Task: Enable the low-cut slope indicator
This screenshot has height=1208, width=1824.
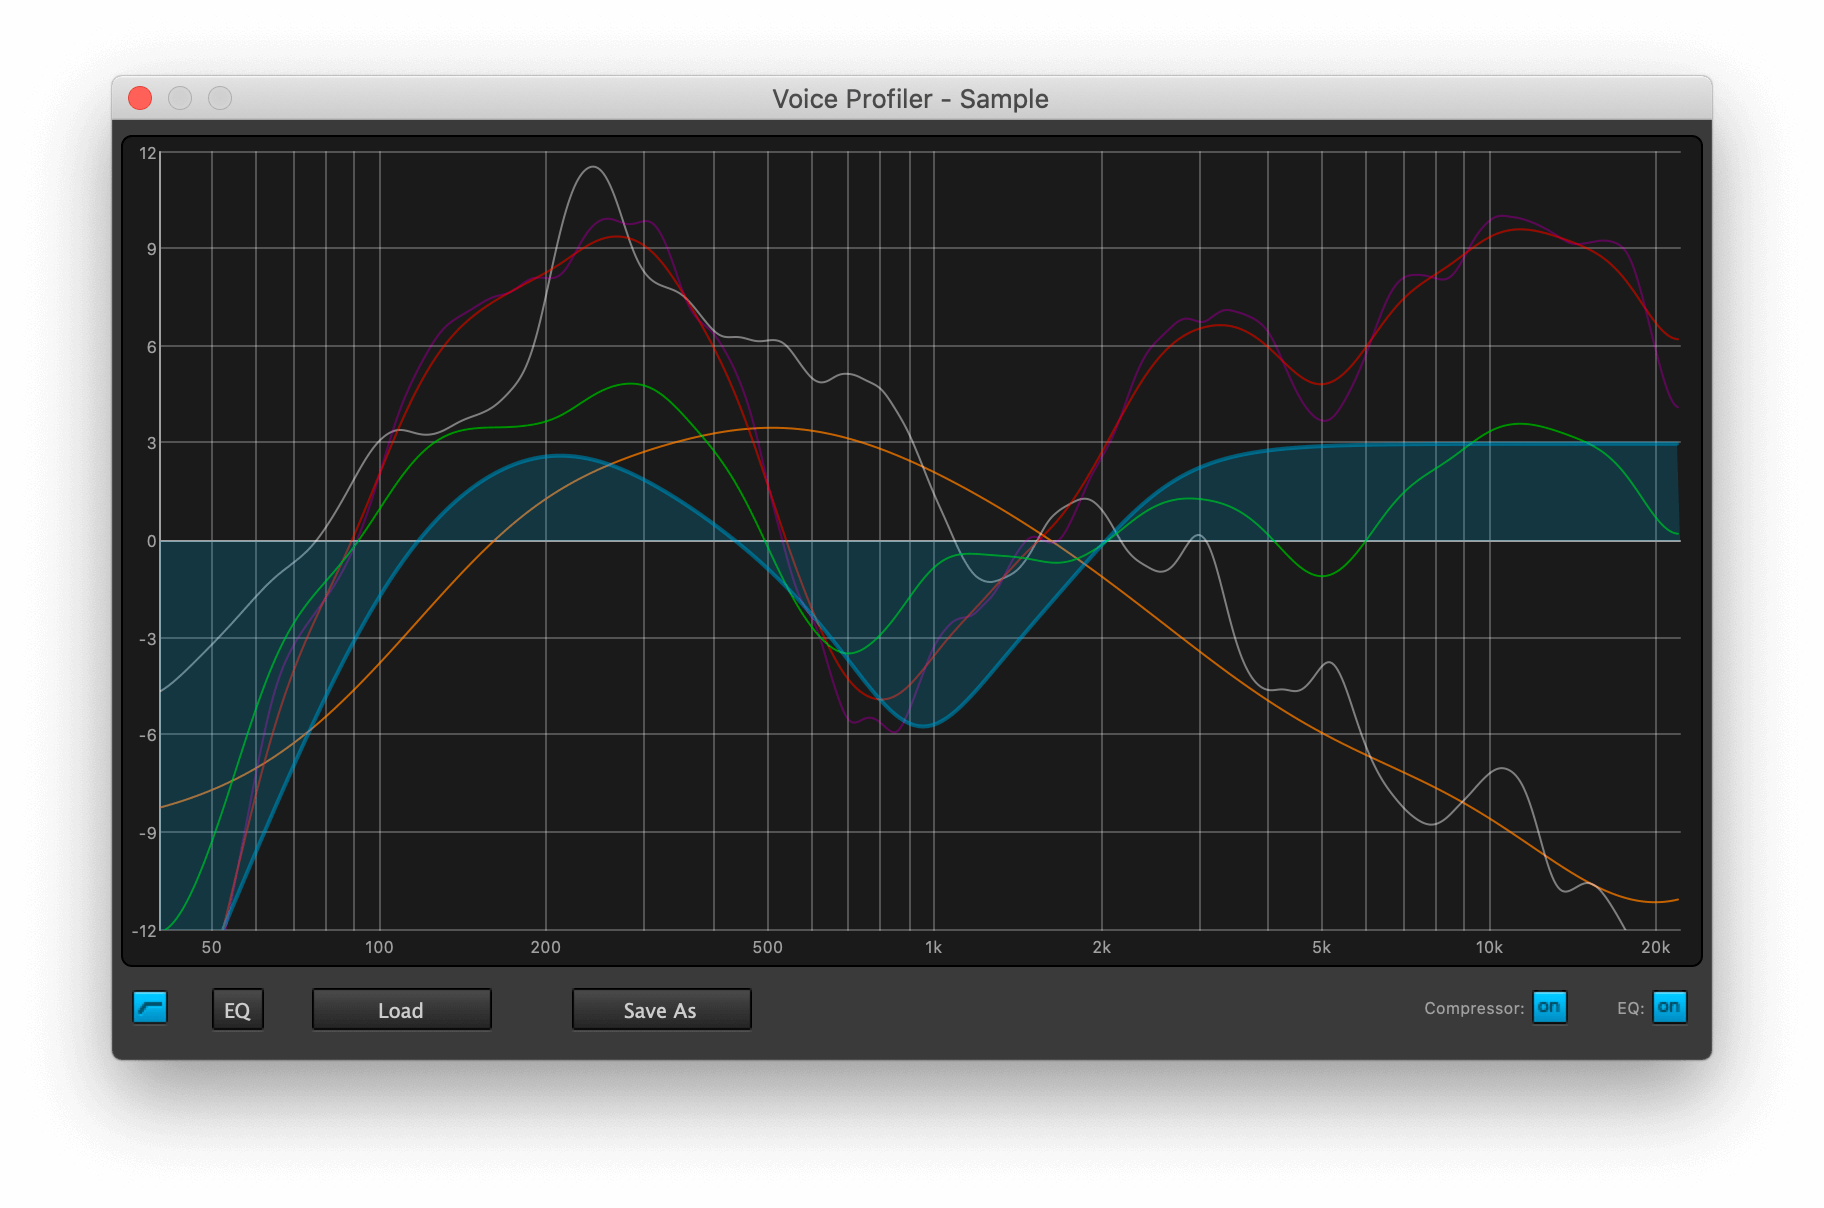Action: click(x=152, y=1009)
